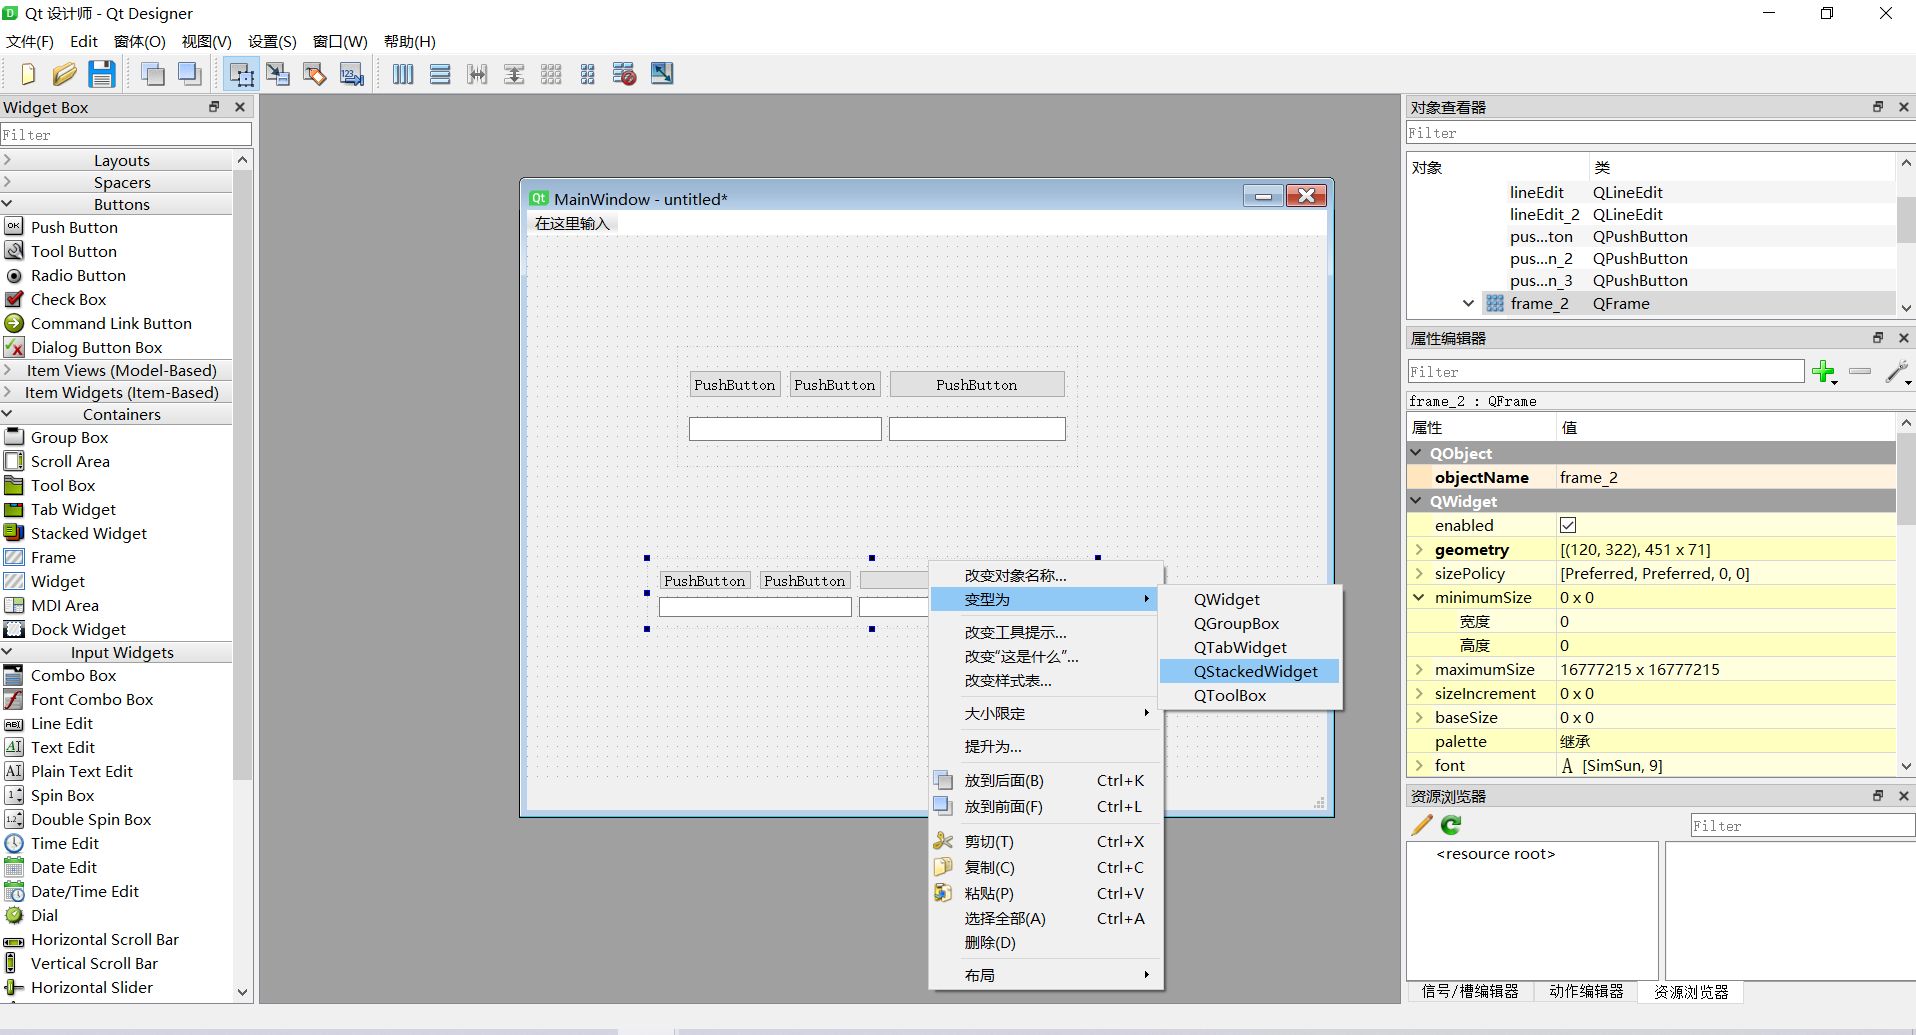Switch to the 动作编辑器 tab

pyautogui.click(x=1586, y=992)
